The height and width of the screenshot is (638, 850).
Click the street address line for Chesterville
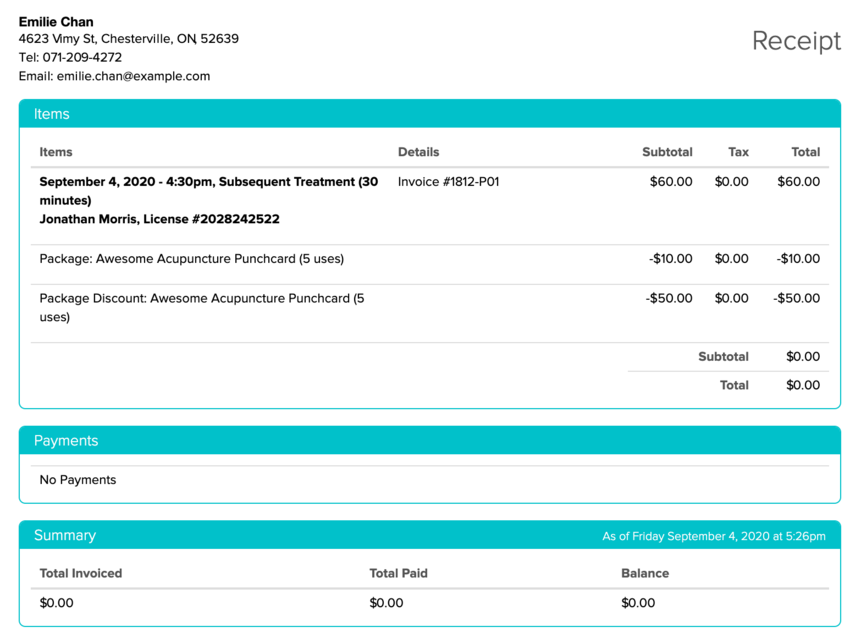coord(128,39)
